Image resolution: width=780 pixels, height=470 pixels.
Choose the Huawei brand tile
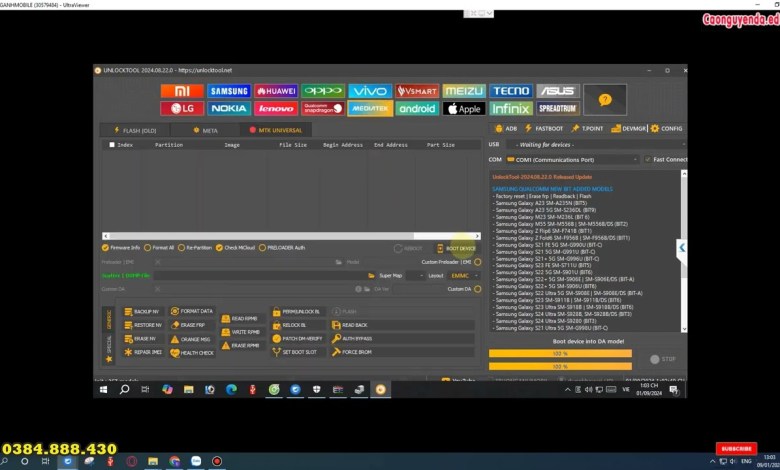(x=276, y=91)
